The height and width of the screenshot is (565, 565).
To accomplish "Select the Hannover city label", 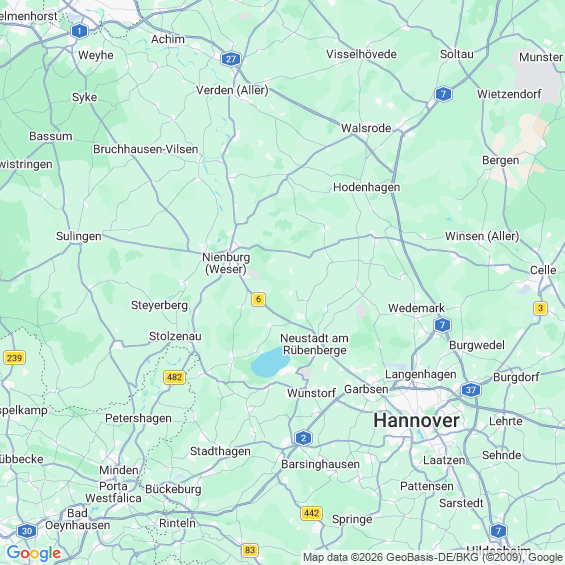I will [416, 421].
